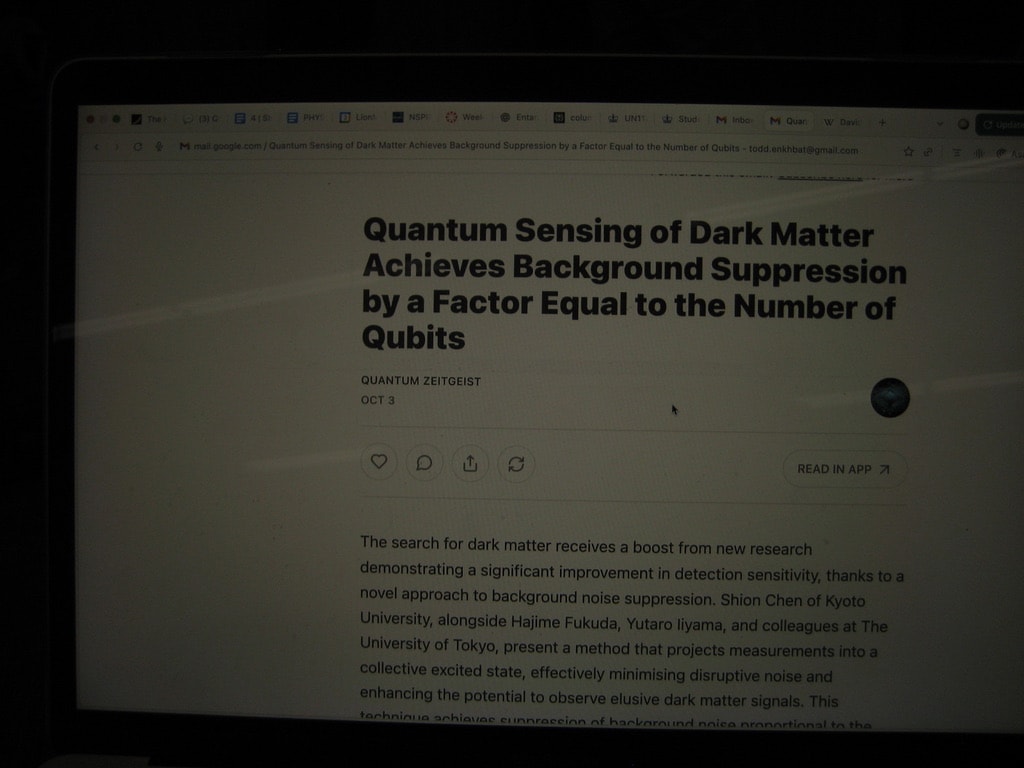Image resolution: width=1024 pixels, height=768 pixels.
Task: Click the audio waveform icon in the toolbar
Action: [978, 153]
